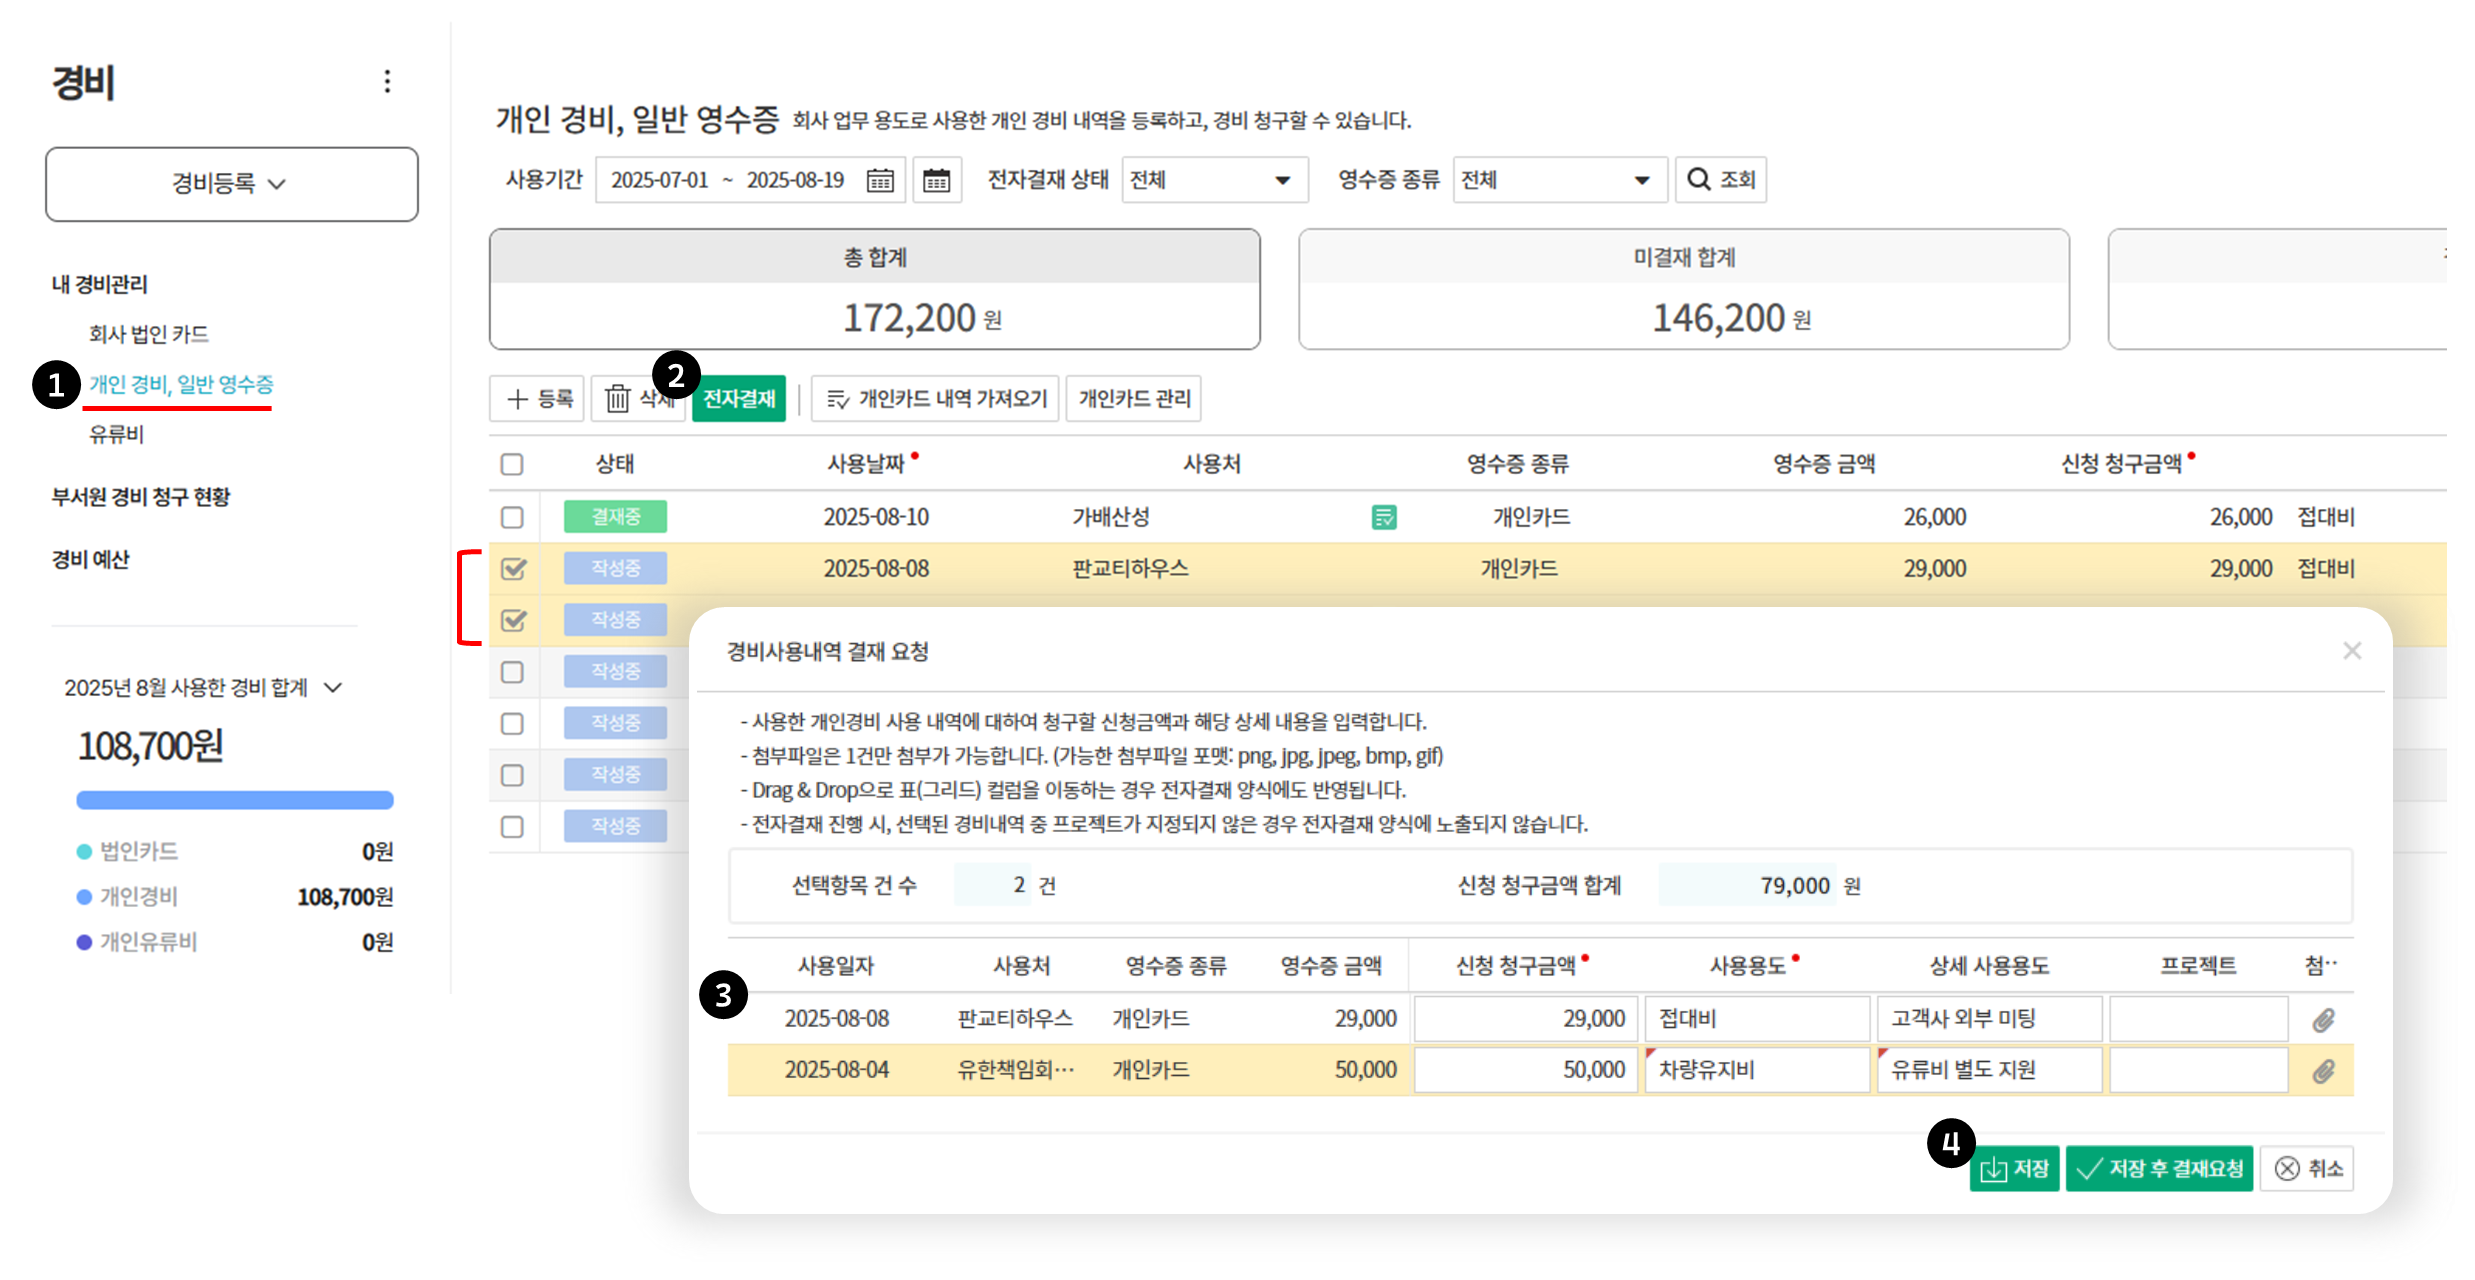Screen dimensions: 2475x1280
Task: Click 개인카드 내역 가져오기 button
Action: [x=935, y=399]
